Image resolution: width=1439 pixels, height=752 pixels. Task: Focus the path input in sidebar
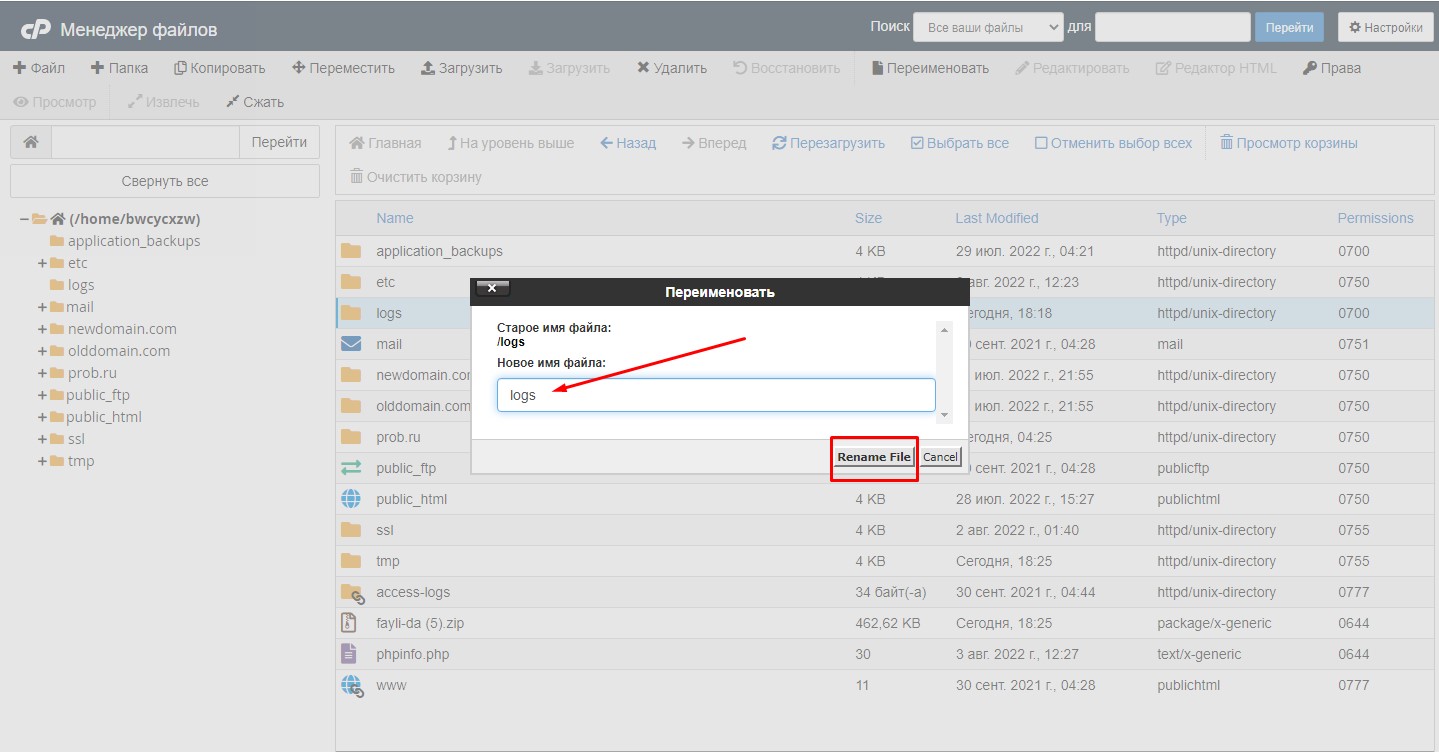145,142
